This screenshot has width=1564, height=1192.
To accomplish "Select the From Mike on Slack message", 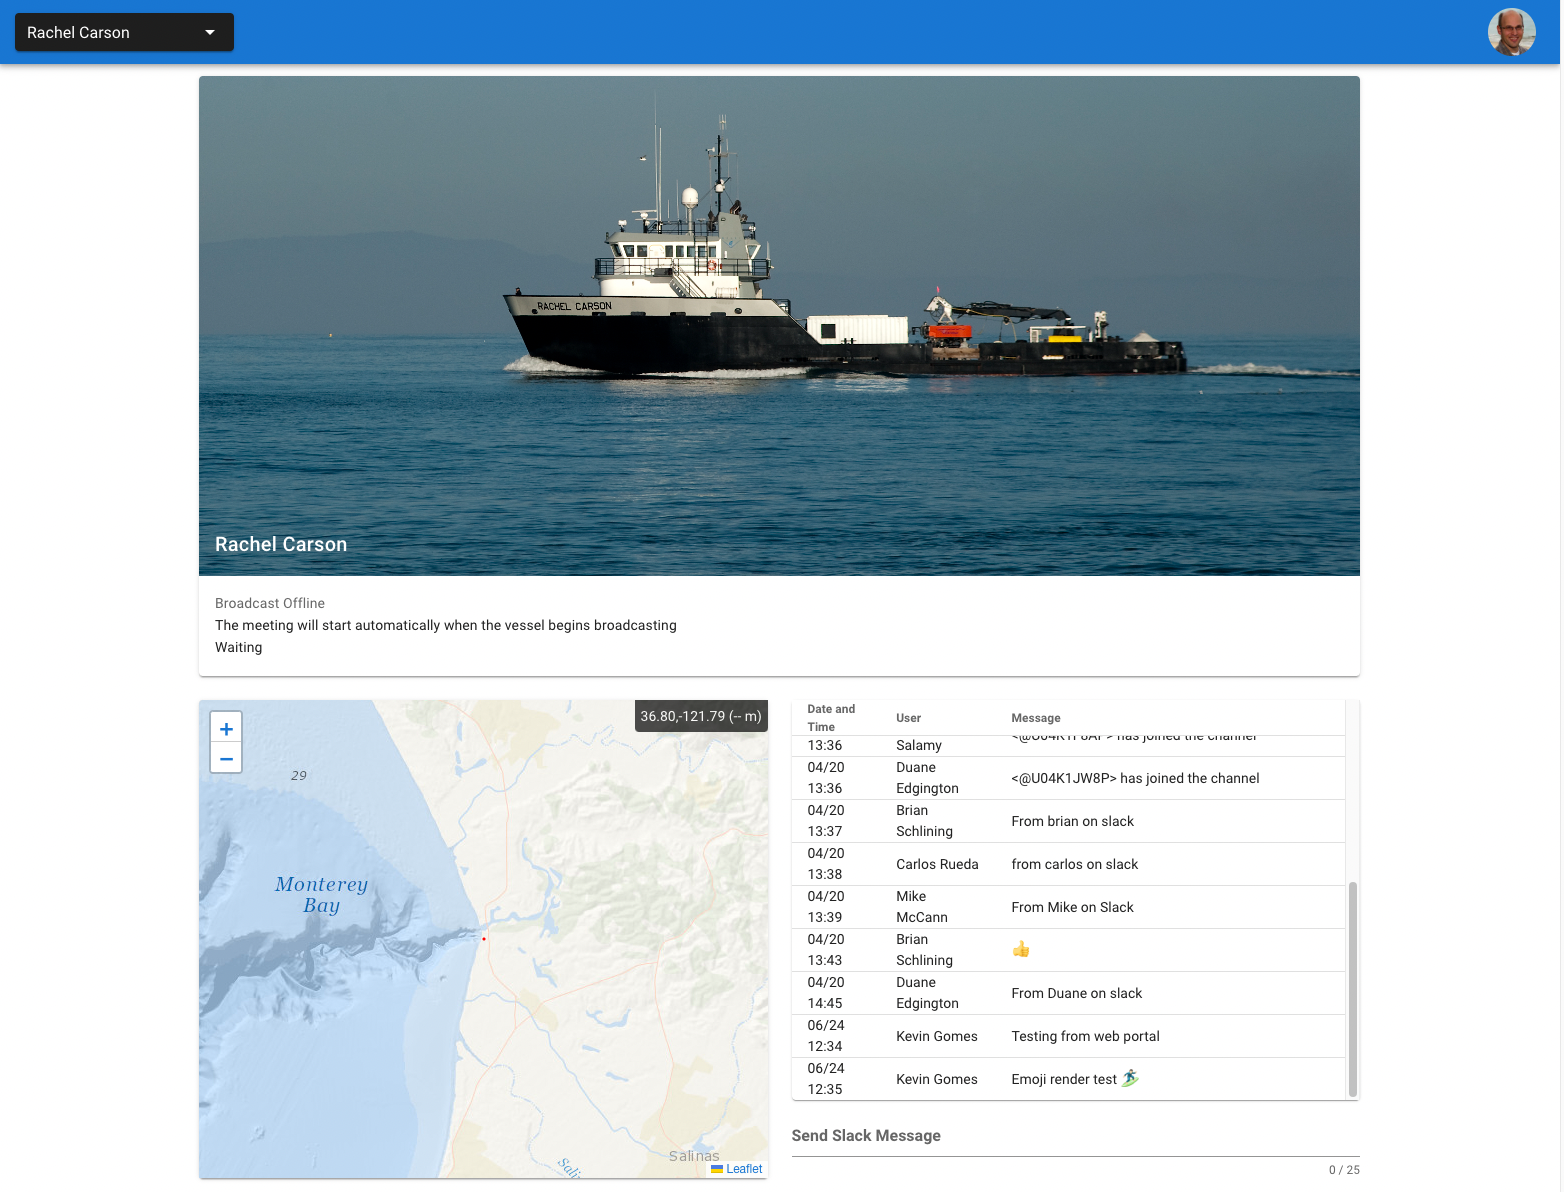I will (1072, 907).
